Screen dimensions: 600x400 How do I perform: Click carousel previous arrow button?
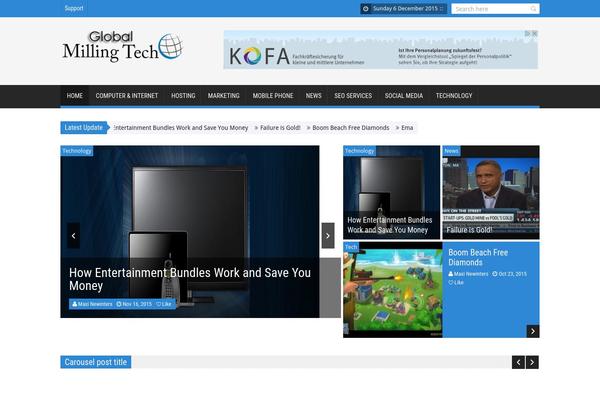tap(518, 362)
